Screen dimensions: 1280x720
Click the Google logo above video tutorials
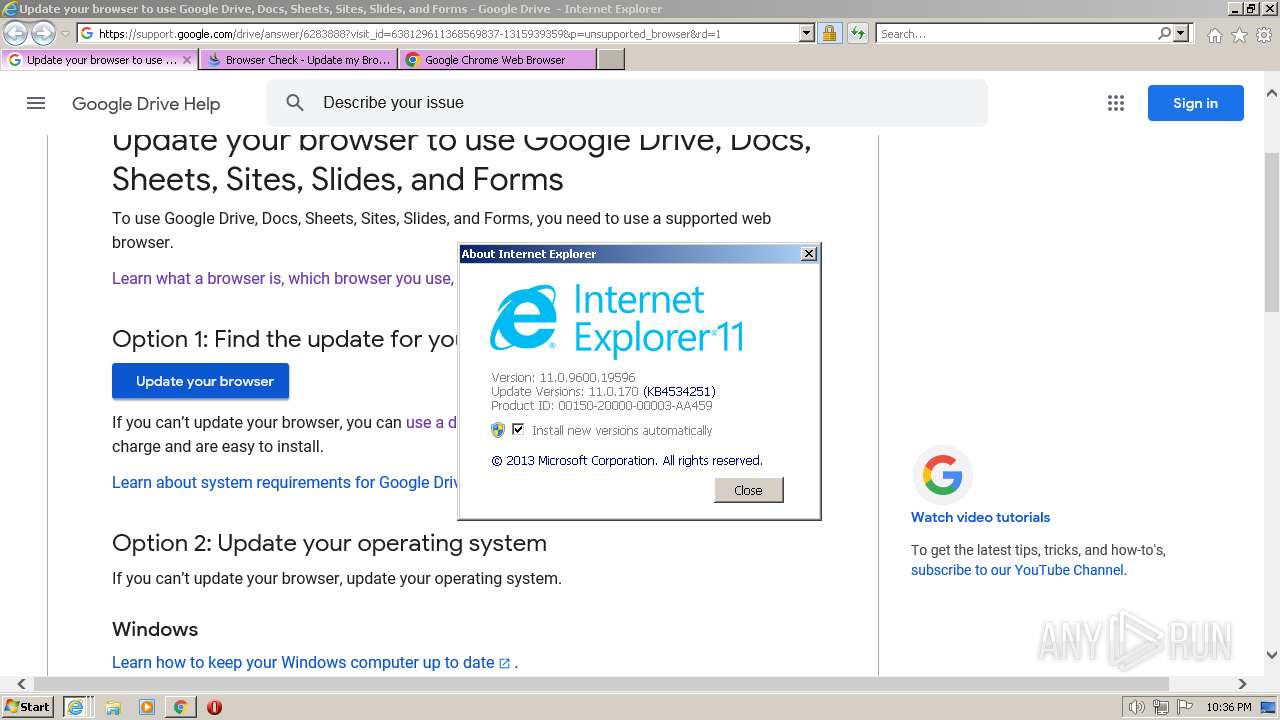click(942, 475)
